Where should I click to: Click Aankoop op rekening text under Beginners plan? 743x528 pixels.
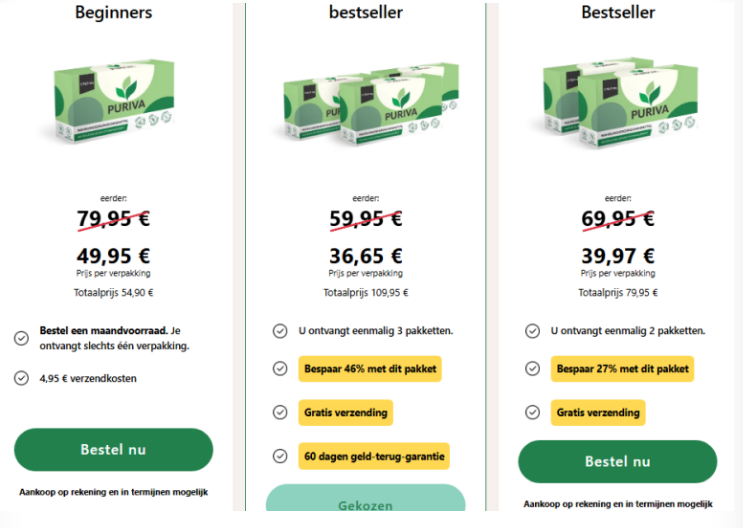click(x=113, y=492)
